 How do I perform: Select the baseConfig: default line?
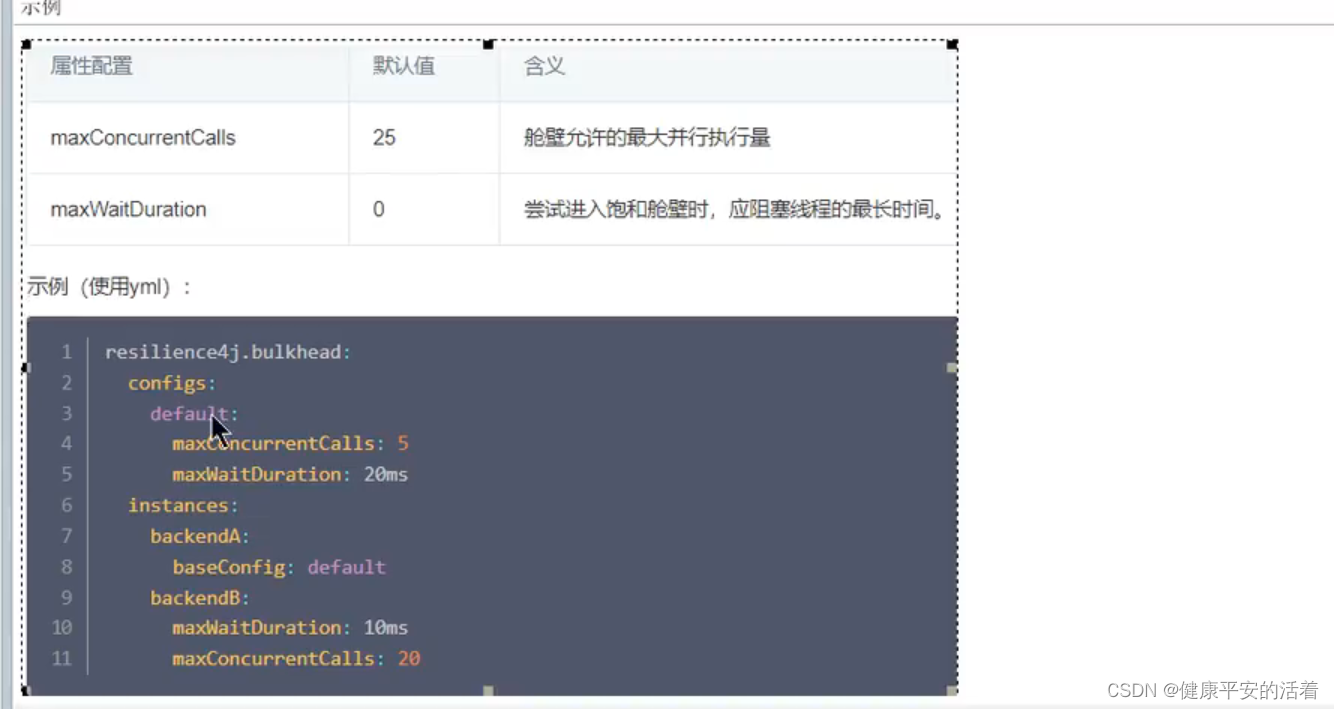(278, 567)
